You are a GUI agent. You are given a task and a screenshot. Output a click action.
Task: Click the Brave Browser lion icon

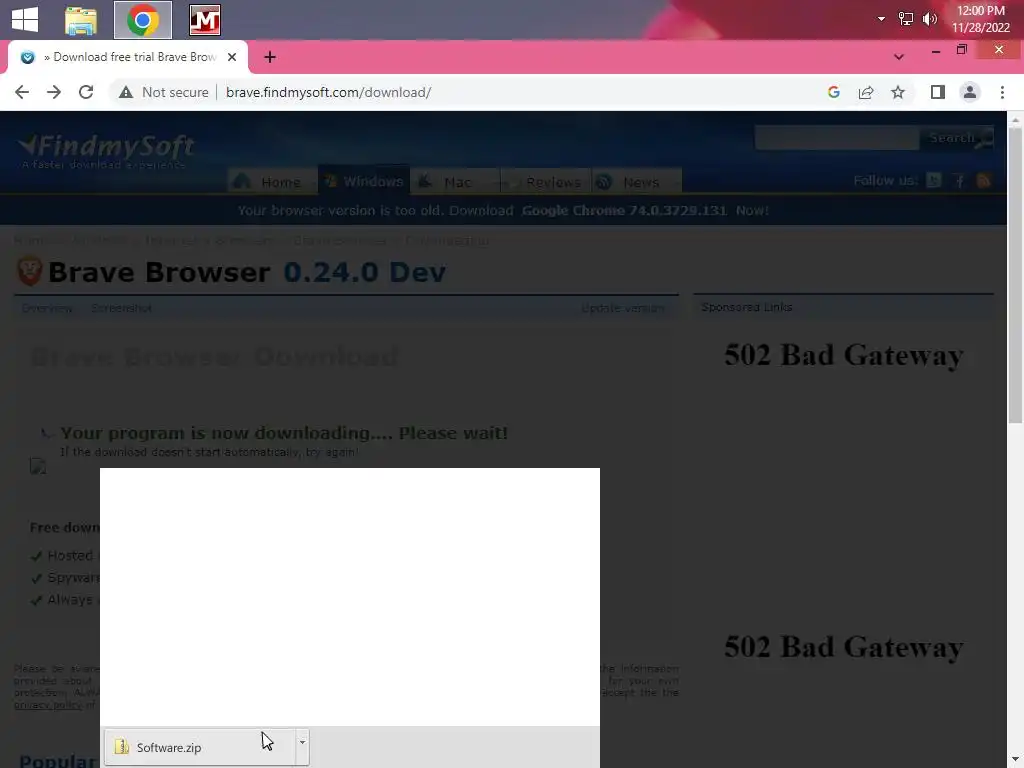[29, 271]
